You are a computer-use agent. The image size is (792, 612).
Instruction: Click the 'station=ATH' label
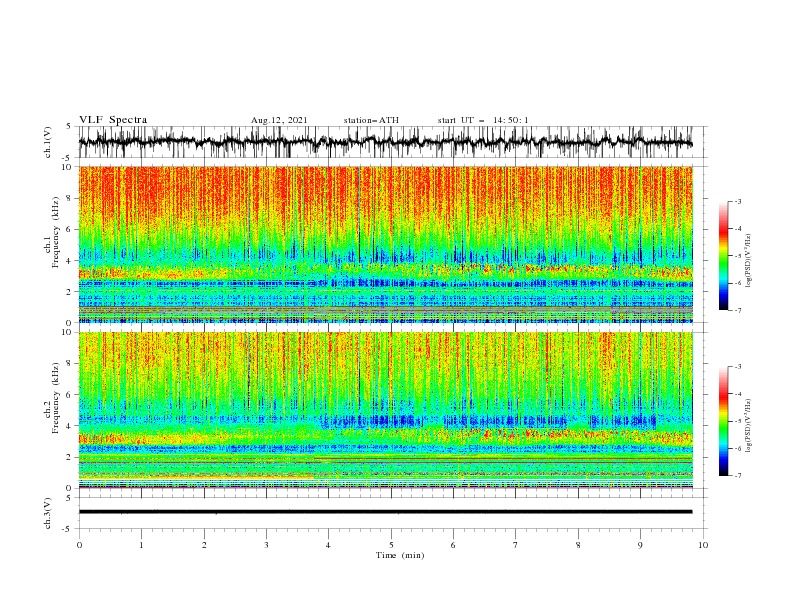point(371,120)
